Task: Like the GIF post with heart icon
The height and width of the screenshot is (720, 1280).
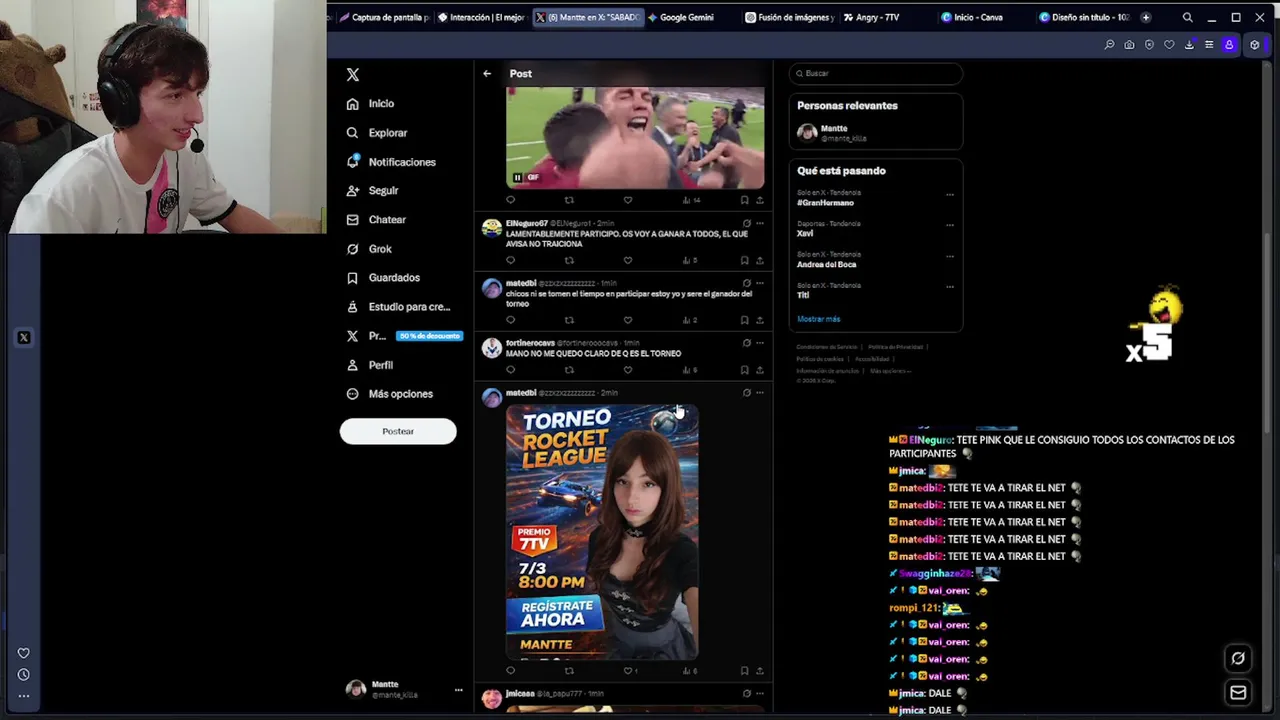Action: point(628,200)
